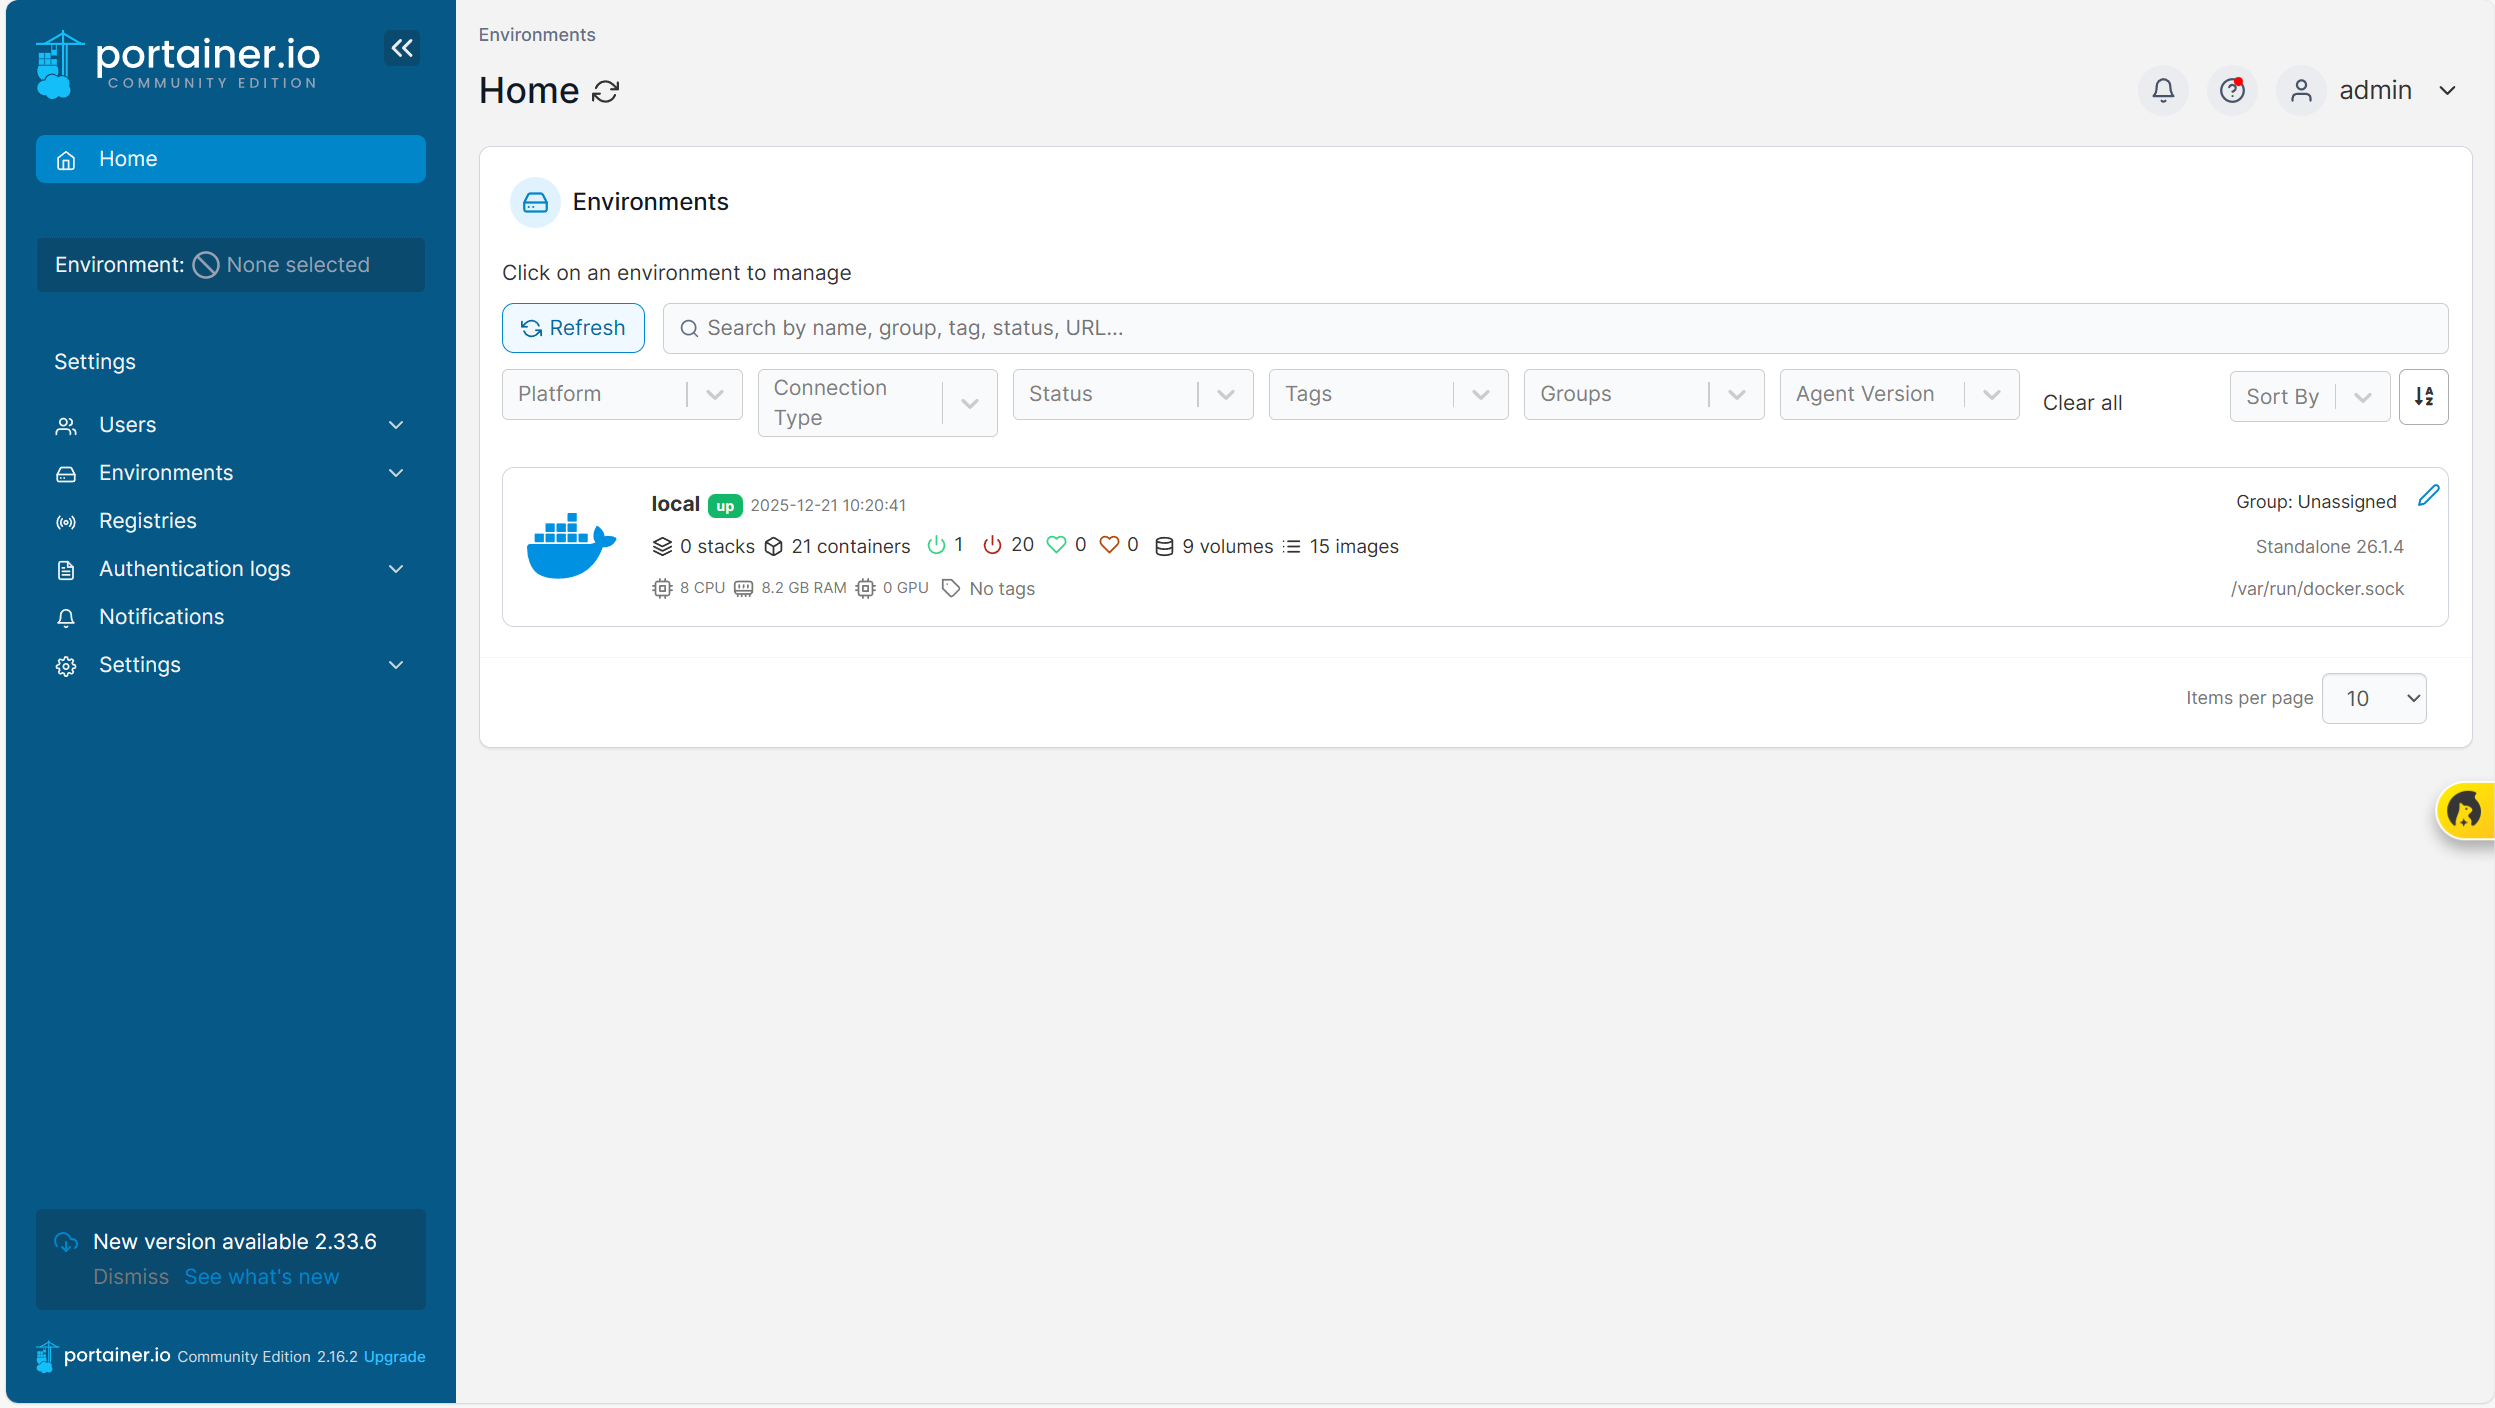
Task: Click the Refresh button
Action: 573,328
